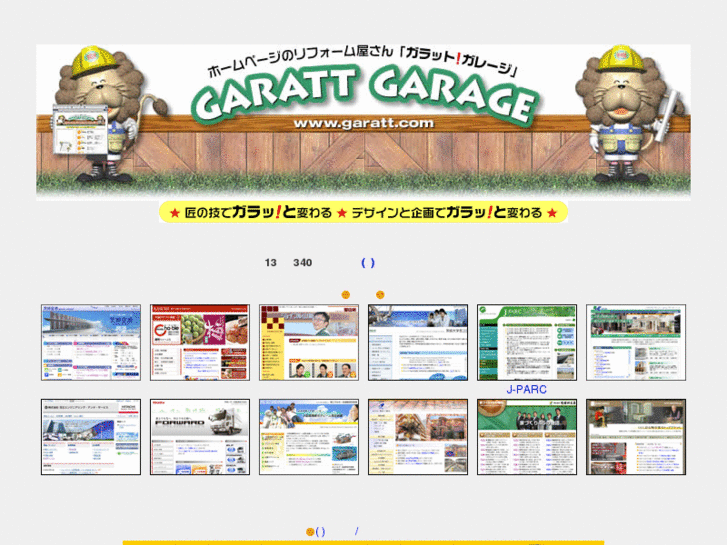
Task: Open the green J-PARC site thumbnail
Action: coord(527,342)
